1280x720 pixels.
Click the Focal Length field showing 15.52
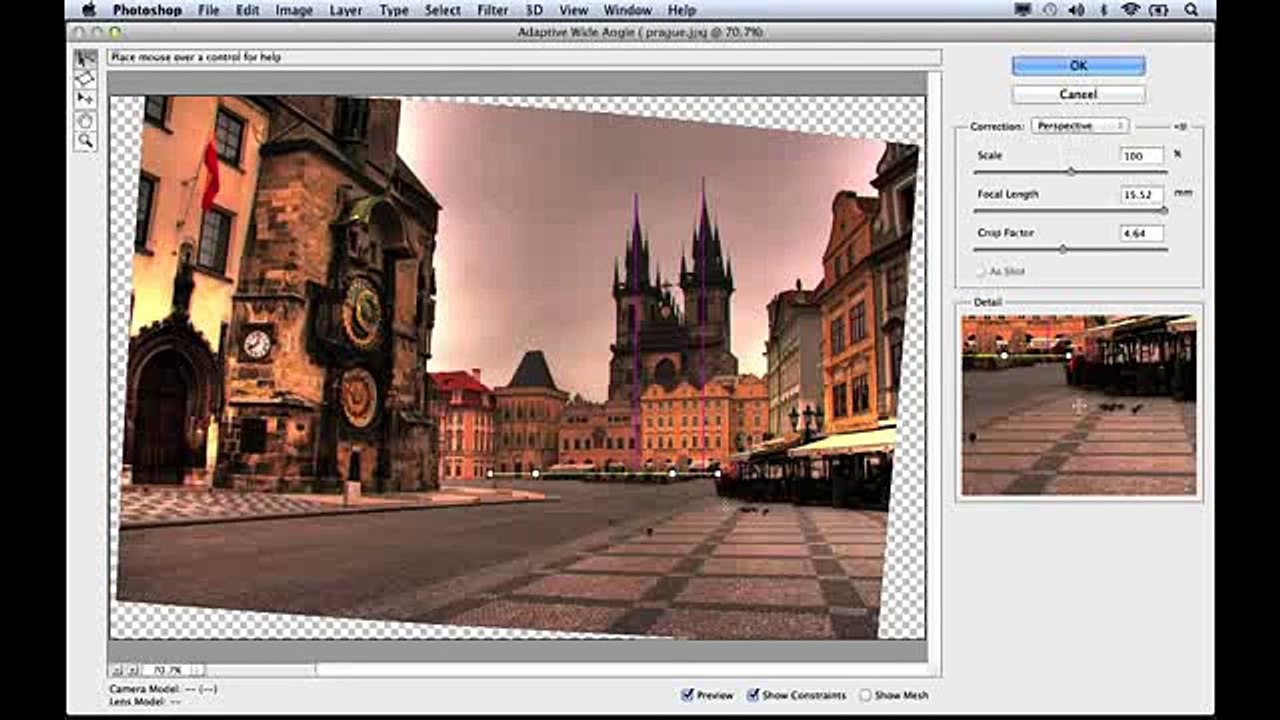coord(1142,195)
